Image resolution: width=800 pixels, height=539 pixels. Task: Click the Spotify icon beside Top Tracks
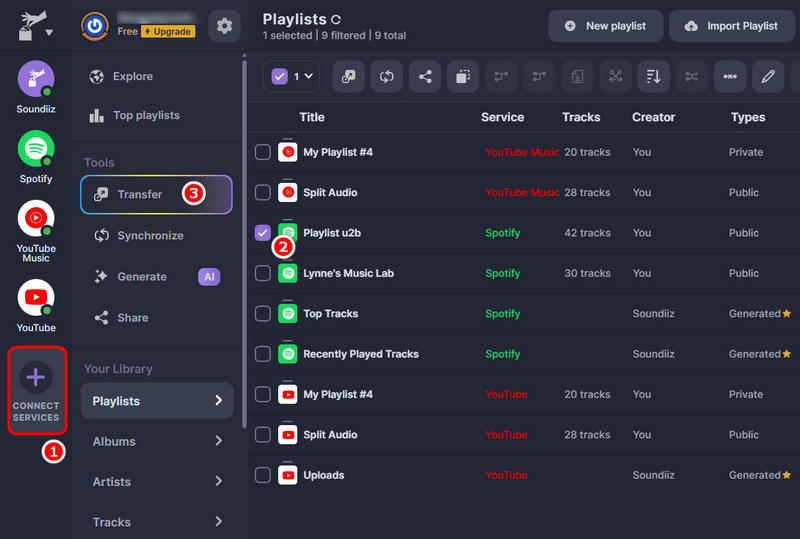288,313
